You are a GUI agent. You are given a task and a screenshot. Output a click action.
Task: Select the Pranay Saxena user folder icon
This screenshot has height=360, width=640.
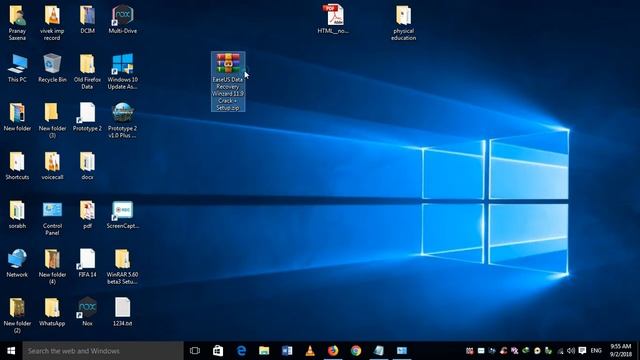[x=17, y=22]
